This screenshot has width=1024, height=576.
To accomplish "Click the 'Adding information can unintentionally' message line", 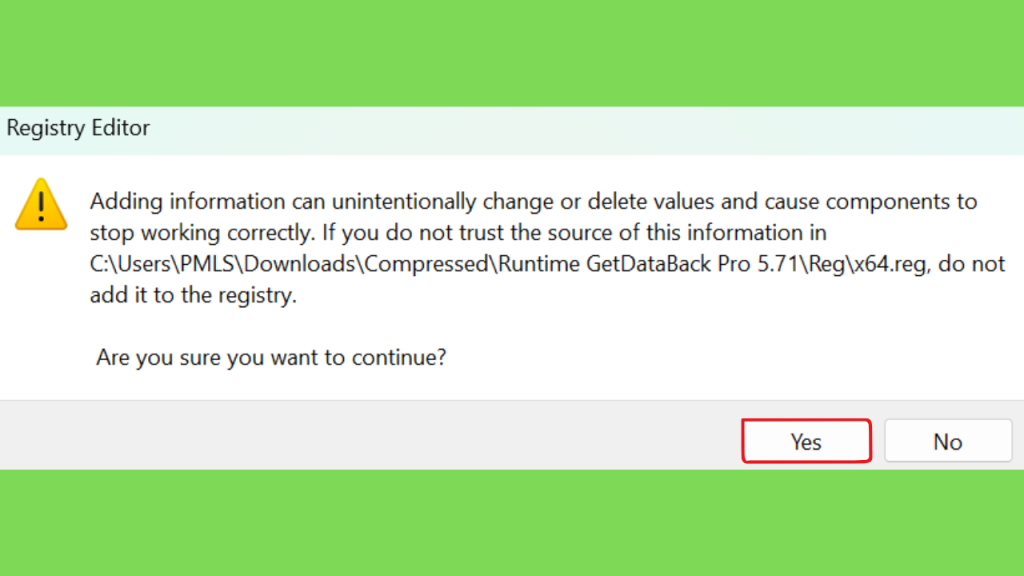I will (x=534, y=201).
